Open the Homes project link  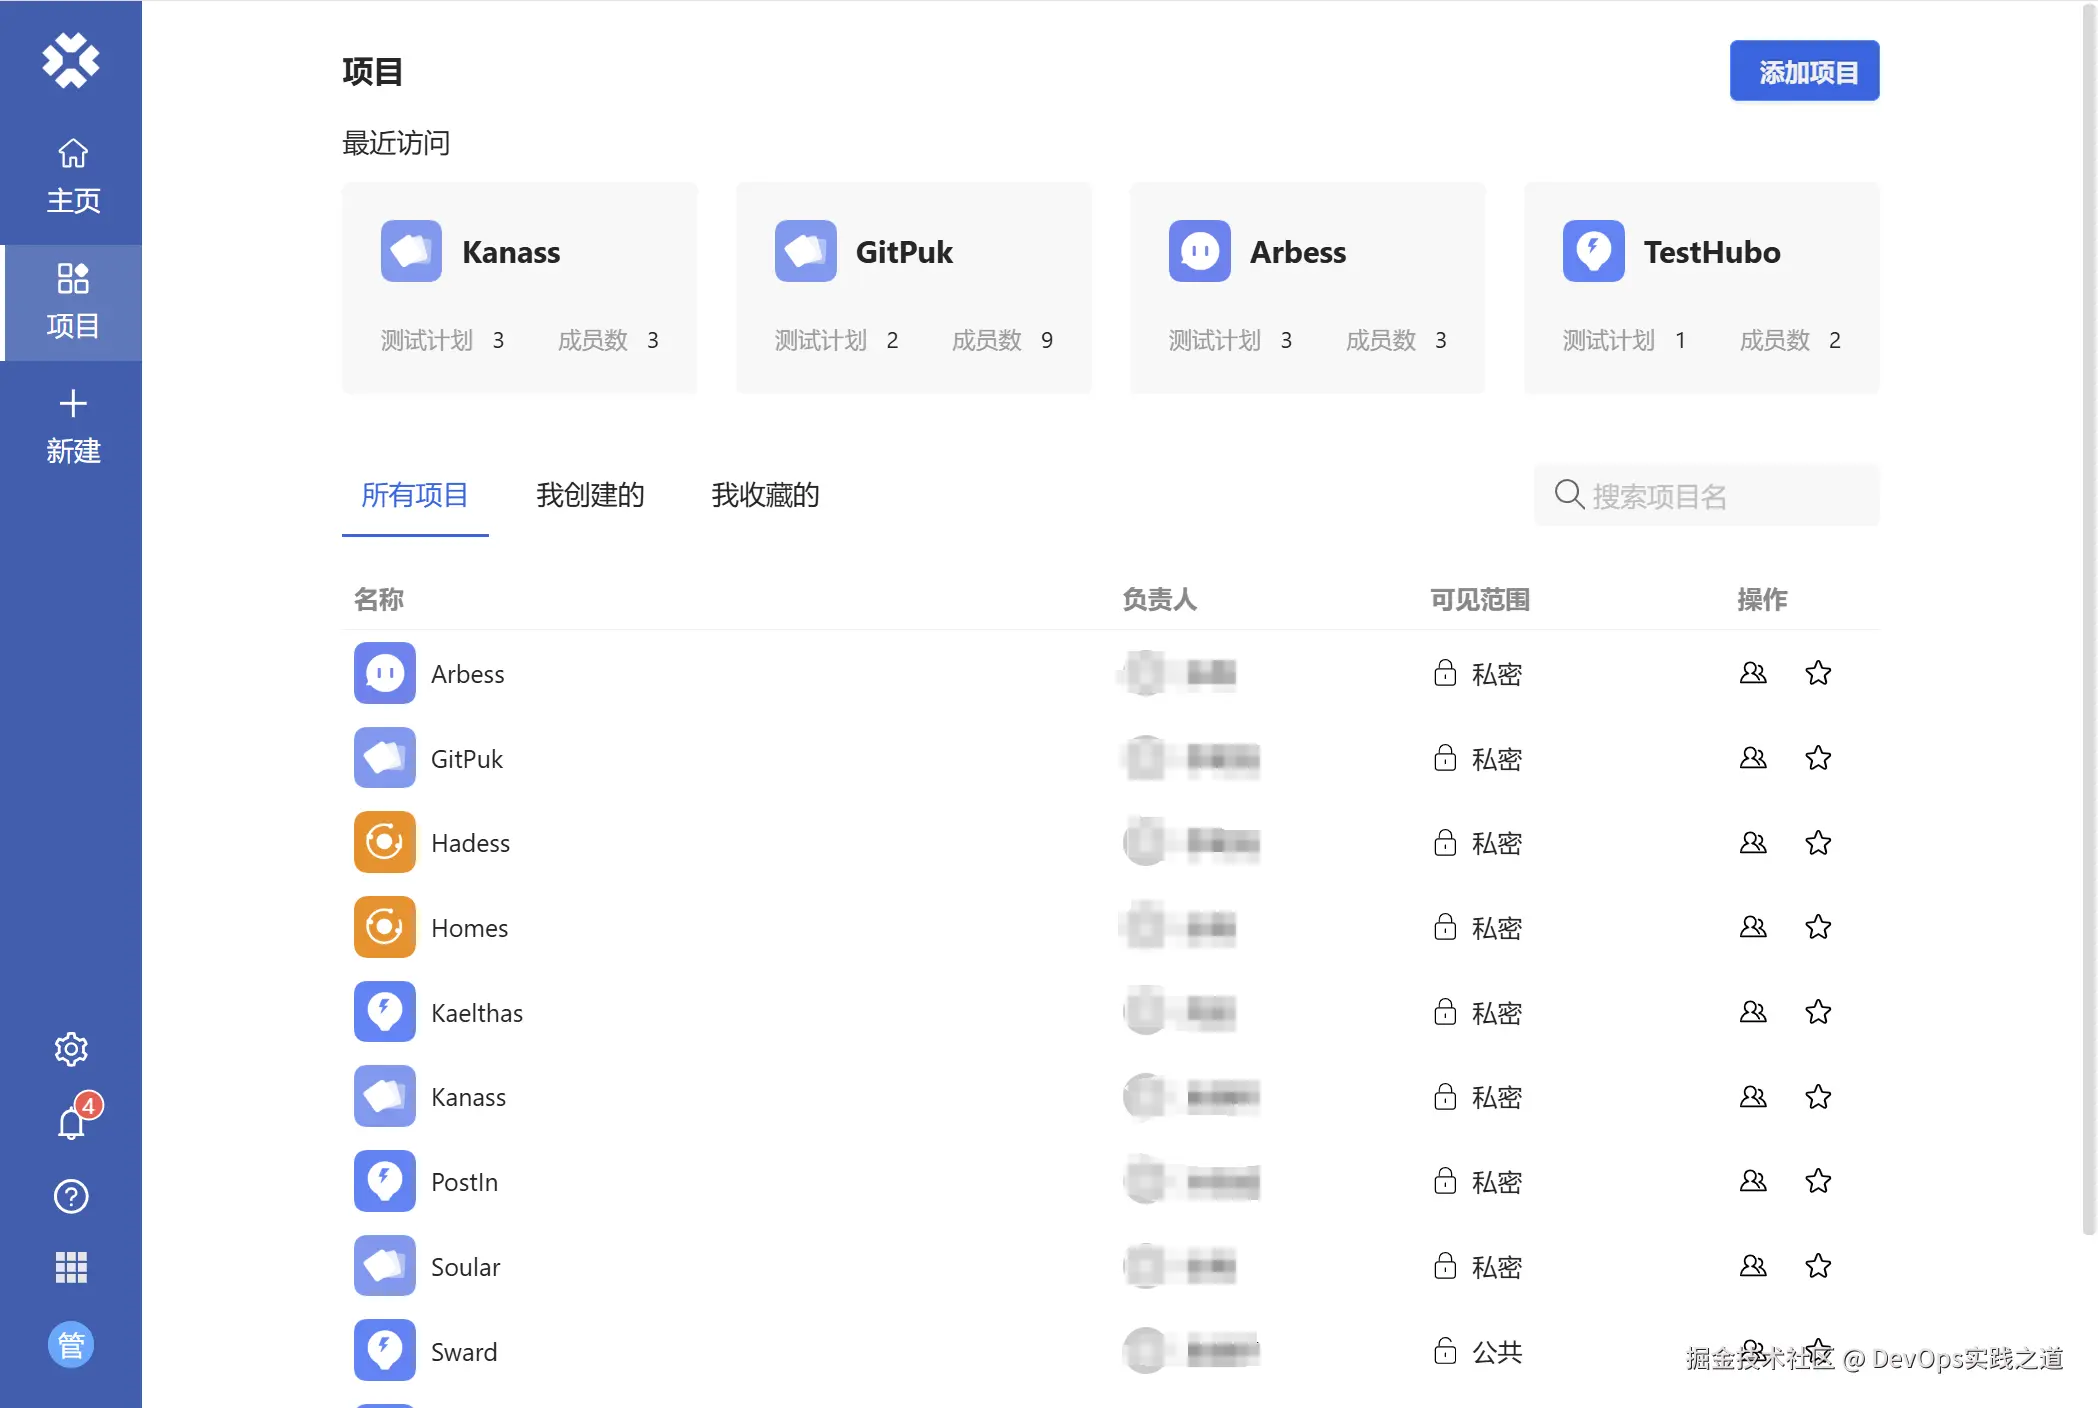tap(469, 928)
